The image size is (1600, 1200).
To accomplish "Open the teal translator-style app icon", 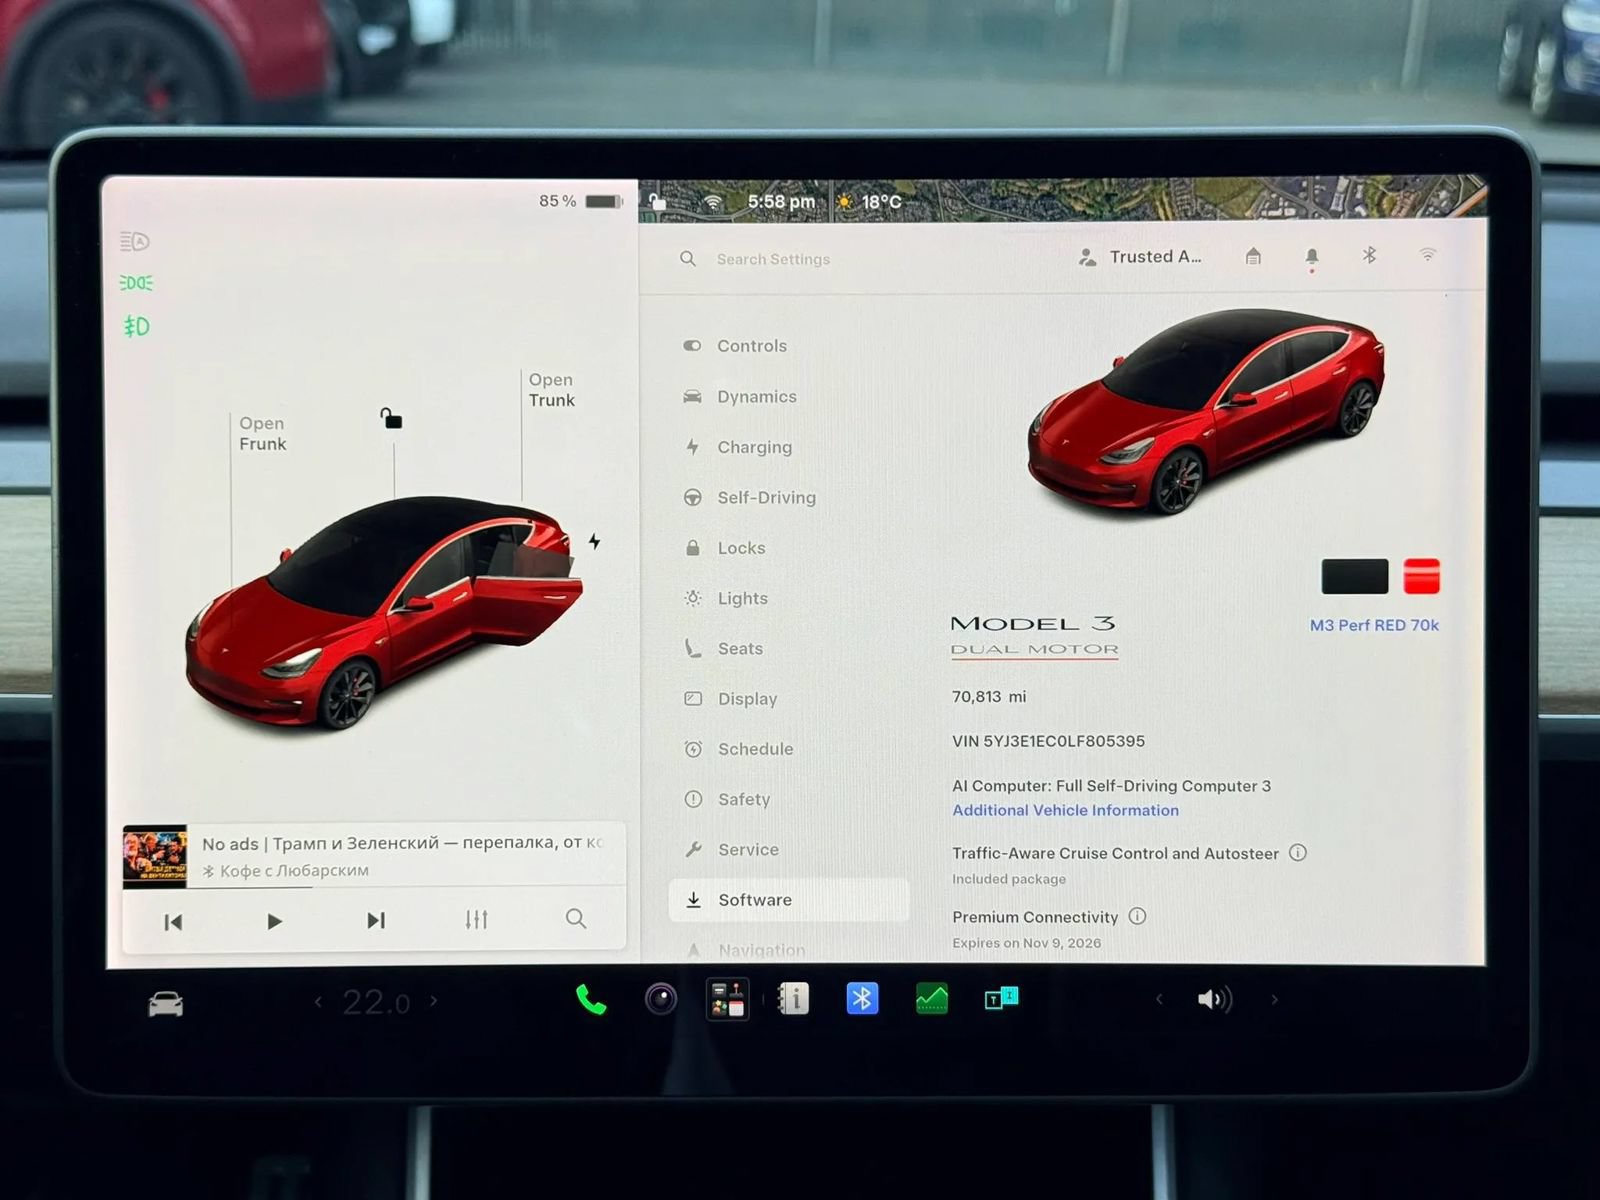I will (x=1001, y=998).
